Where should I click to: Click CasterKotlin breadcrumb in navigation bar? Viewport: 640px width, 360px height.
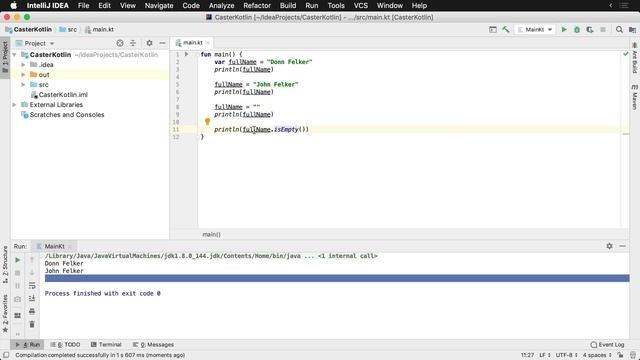(x=29, y=29)
